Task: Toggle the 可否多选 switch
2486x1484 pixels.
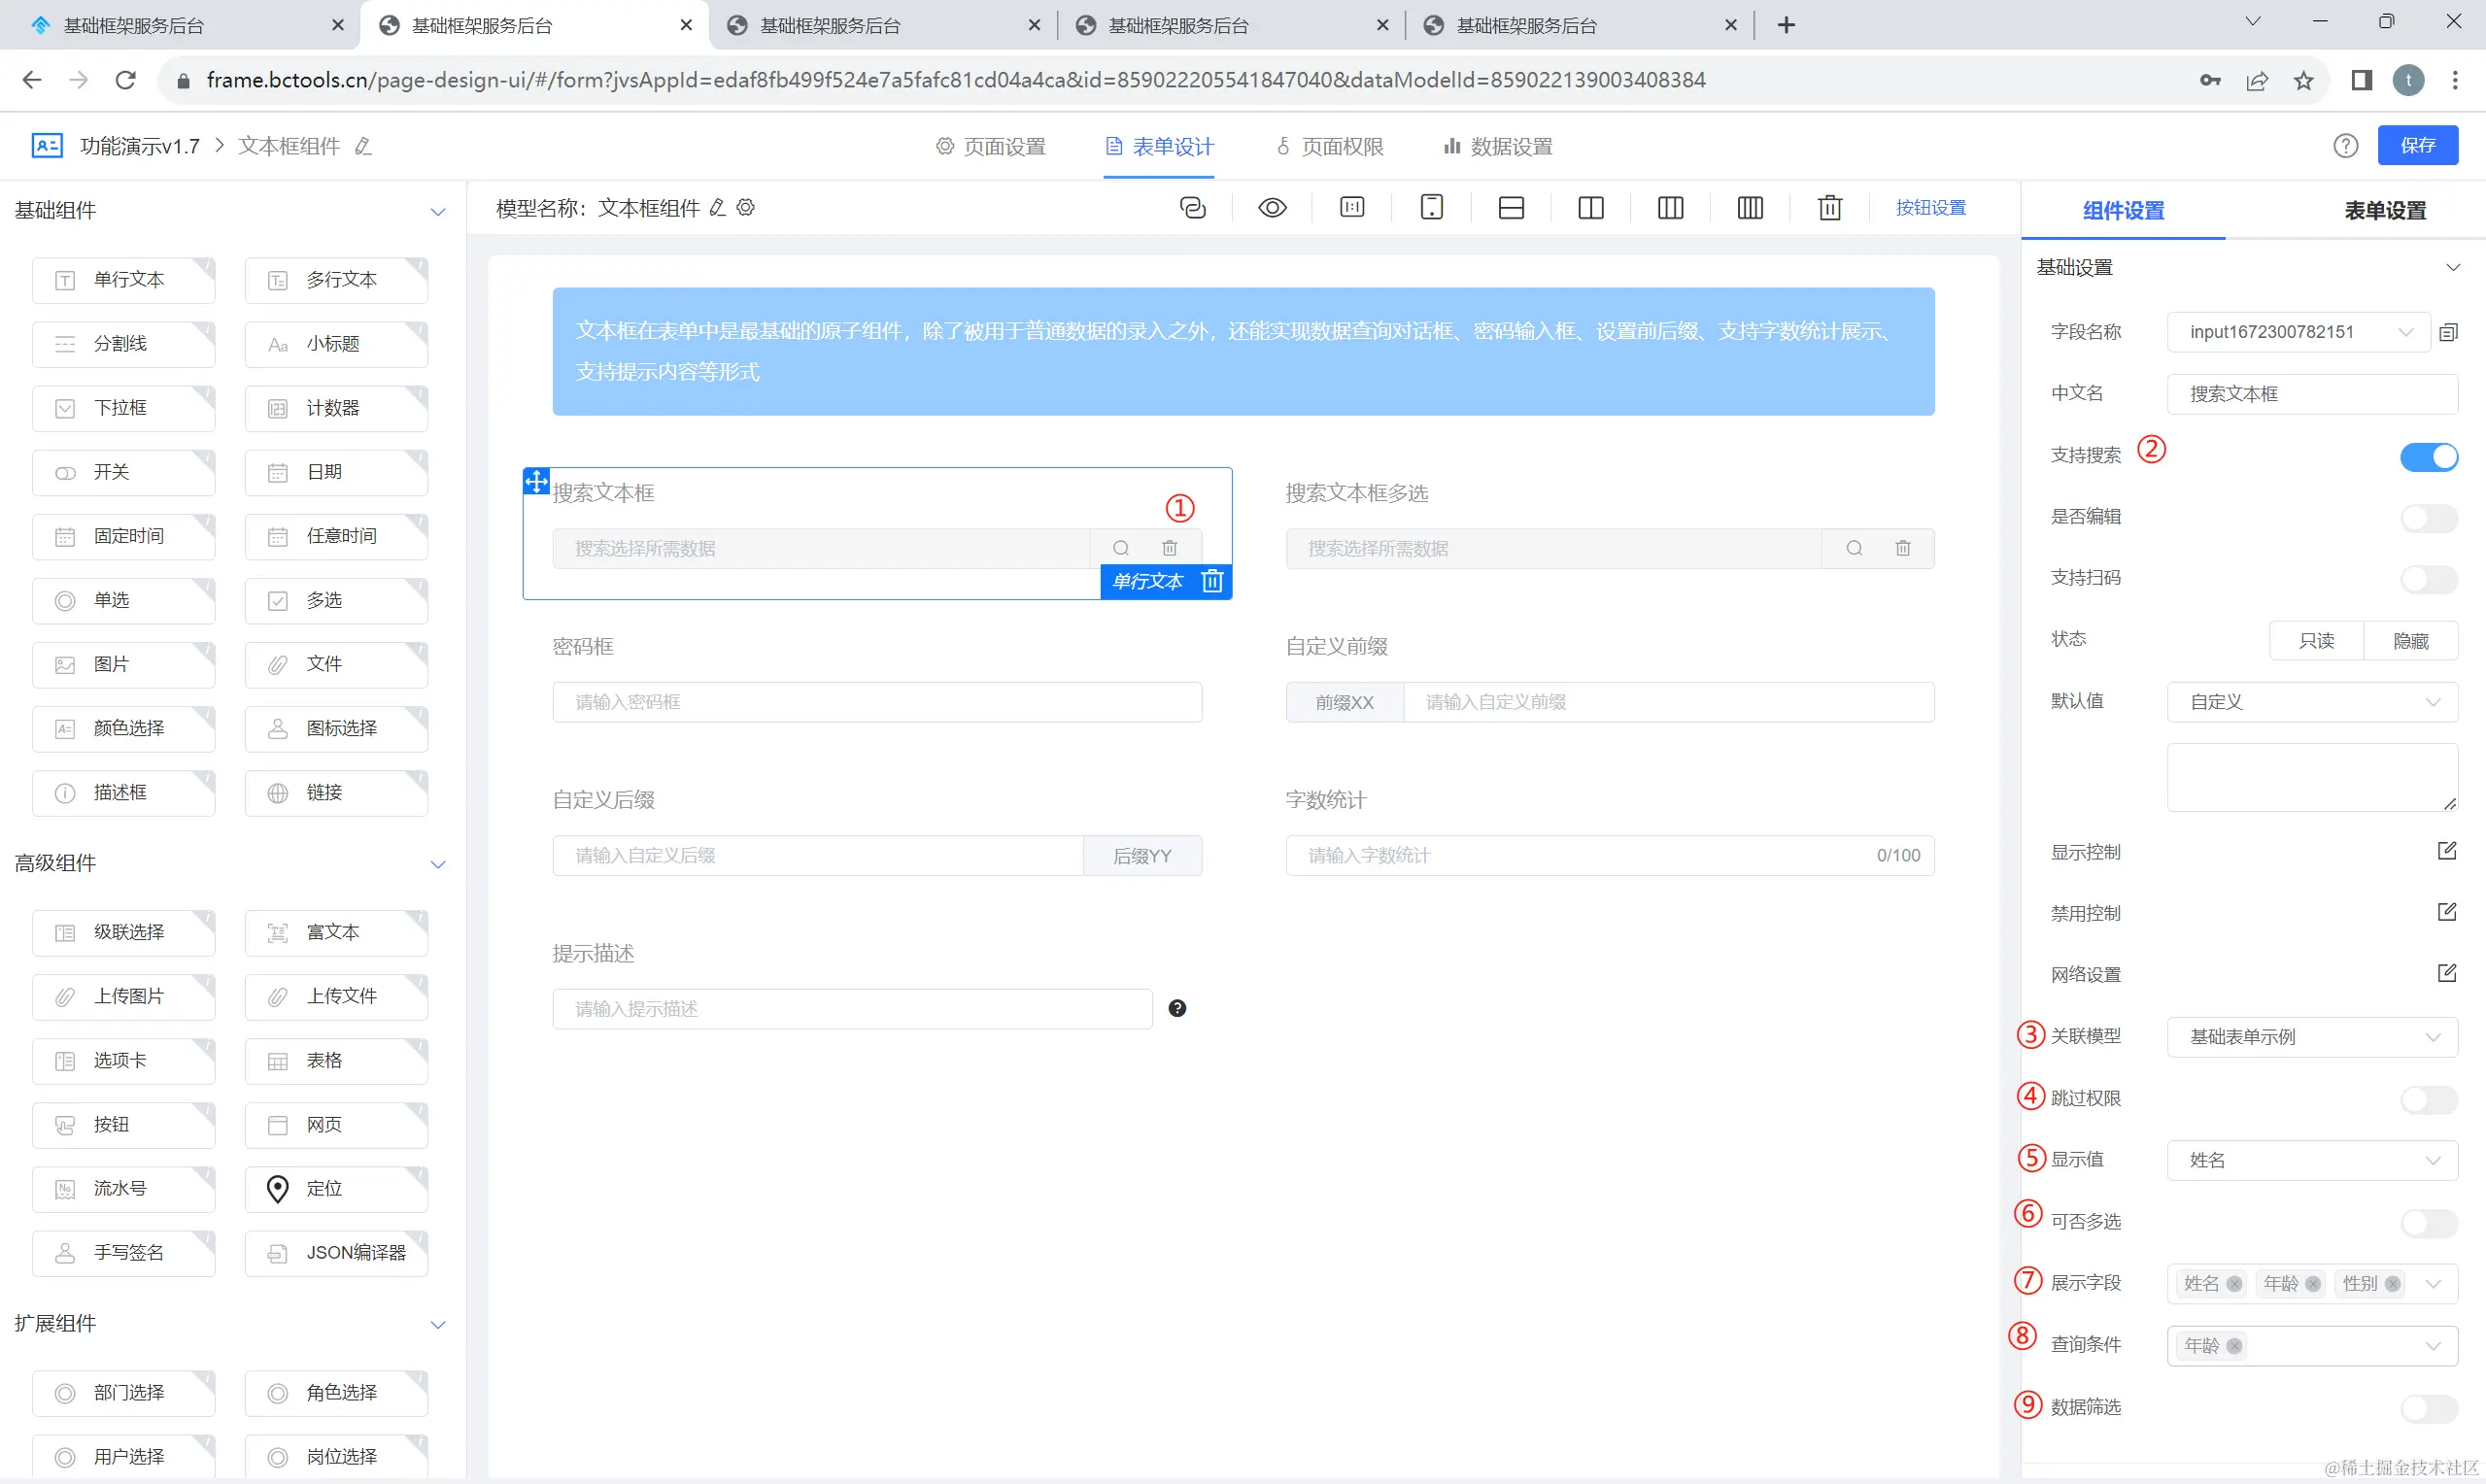Action: point(2428,1222)
